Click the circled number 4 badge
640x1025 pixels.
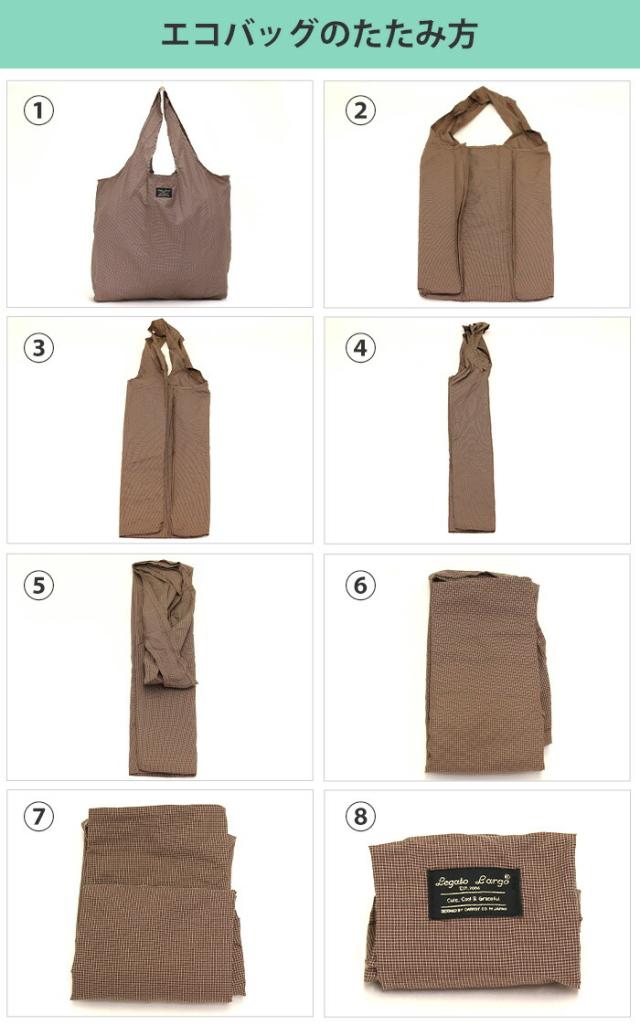(x=360, y=348)
